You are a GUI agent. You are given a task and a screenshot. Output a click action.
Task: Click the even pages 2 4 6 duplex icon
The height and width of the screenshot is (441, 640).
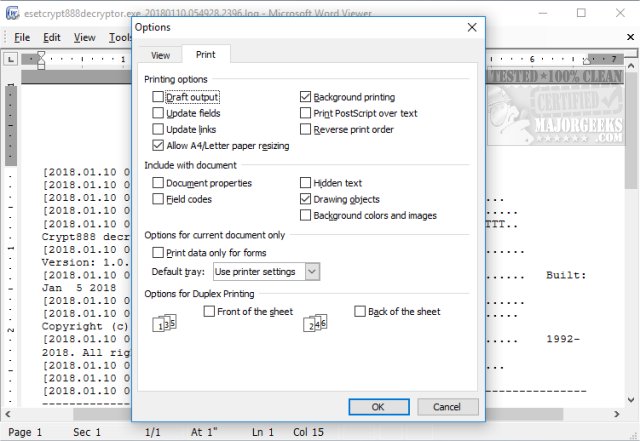pos(315,323)
